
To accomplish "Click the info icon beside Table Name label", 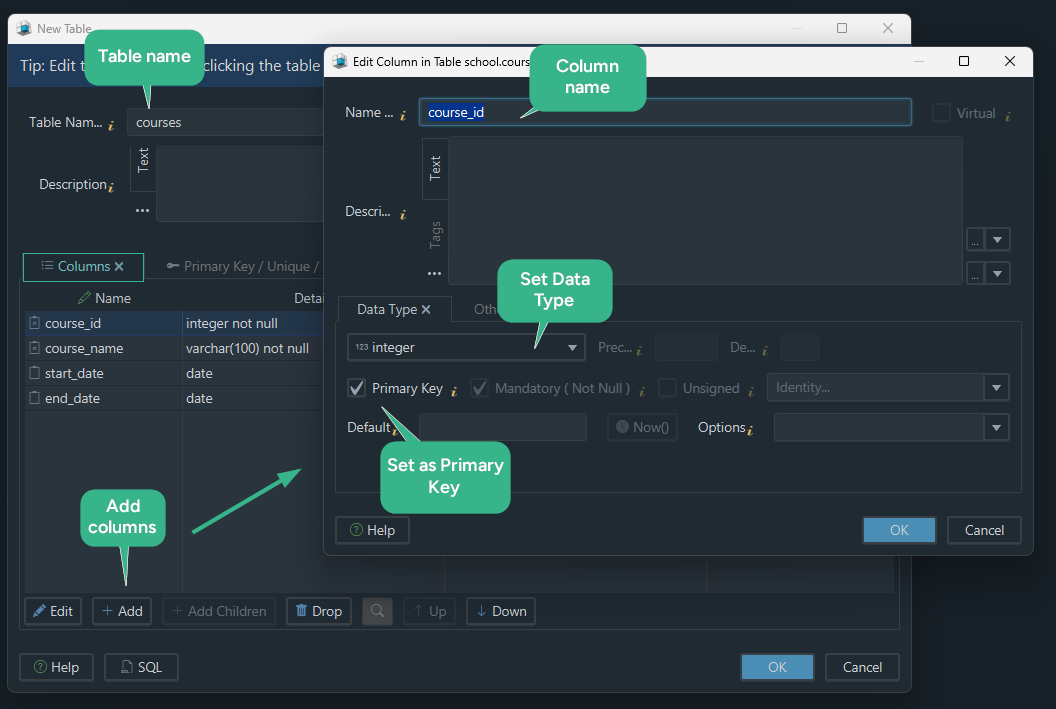I will [x=111, y=125].
